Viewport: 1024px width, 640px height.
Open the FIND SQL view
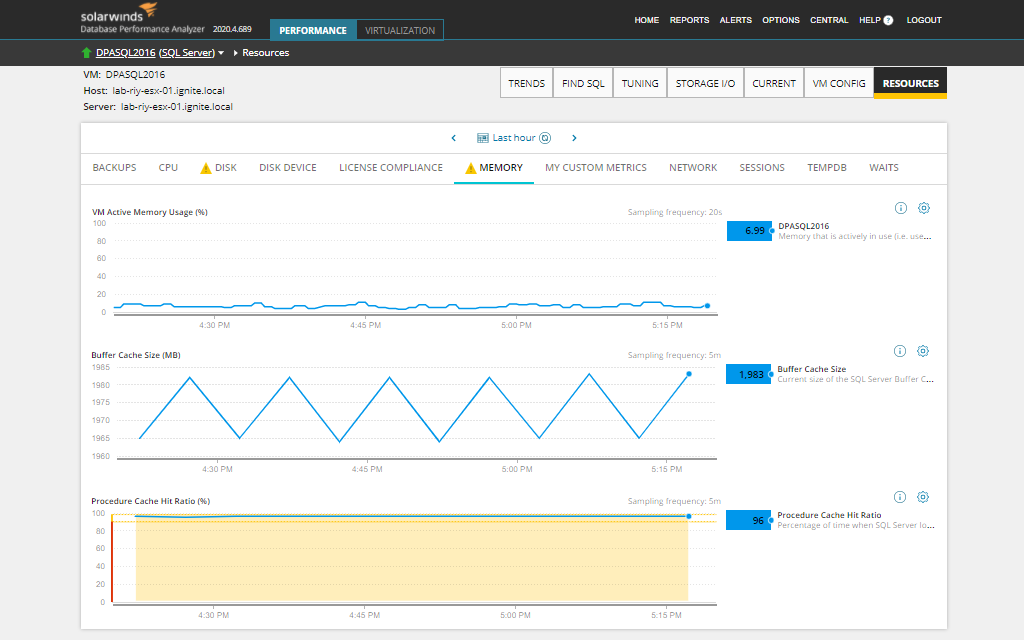583,83
